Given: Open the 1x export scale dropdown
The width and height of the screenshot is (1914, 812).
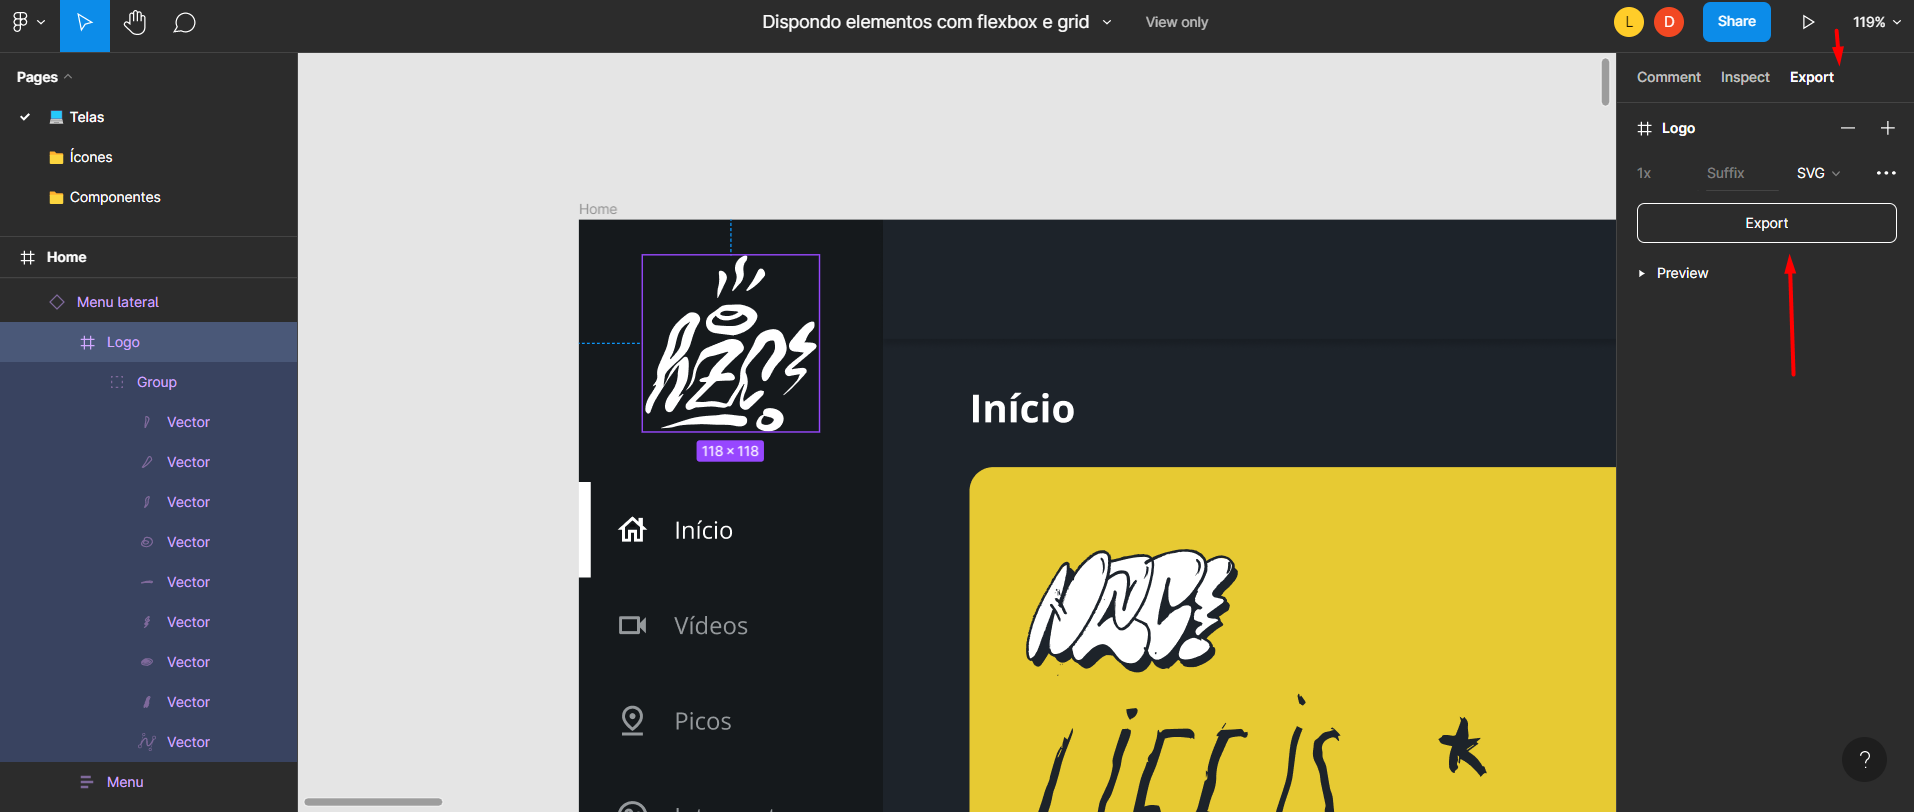Looking at the screenshot, I should (1644, 173).
